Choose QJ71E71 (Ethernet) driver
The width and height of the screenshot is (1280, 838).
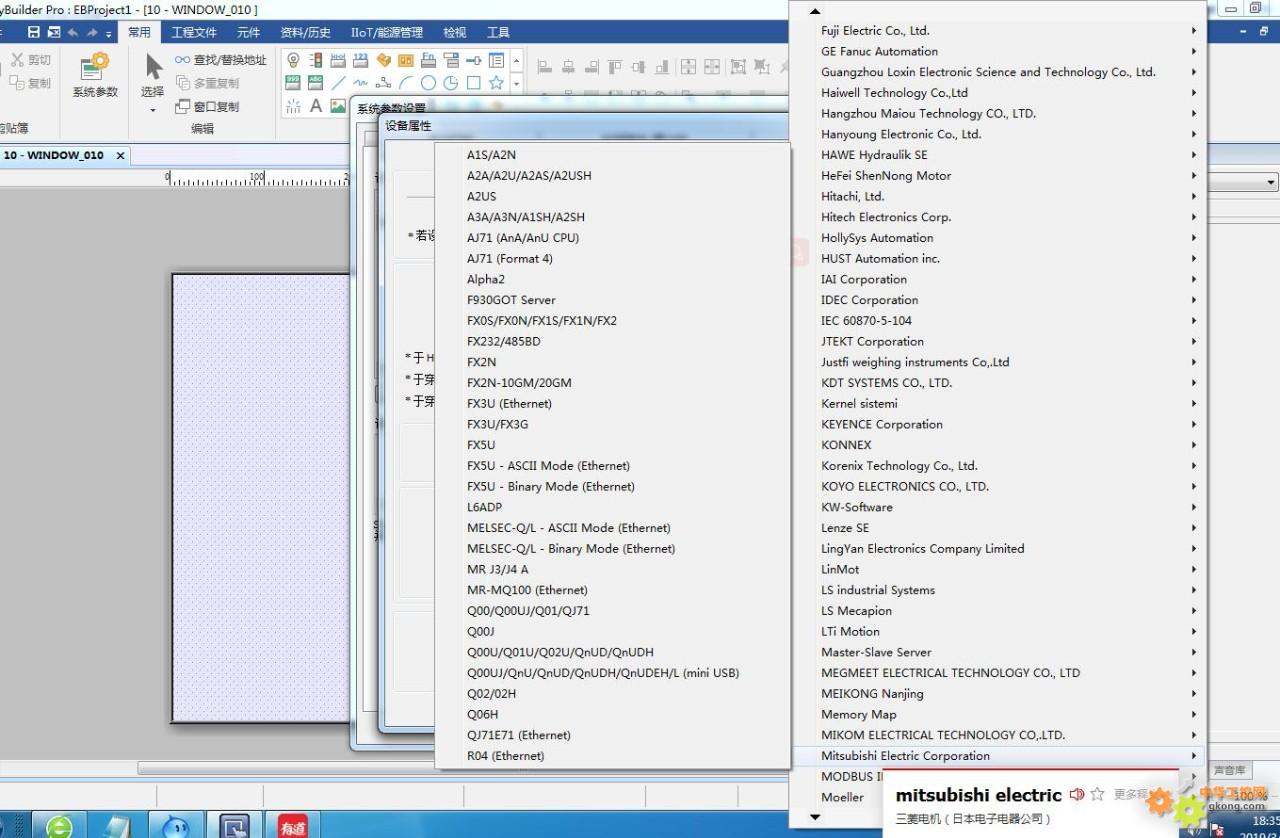point(612,735)
